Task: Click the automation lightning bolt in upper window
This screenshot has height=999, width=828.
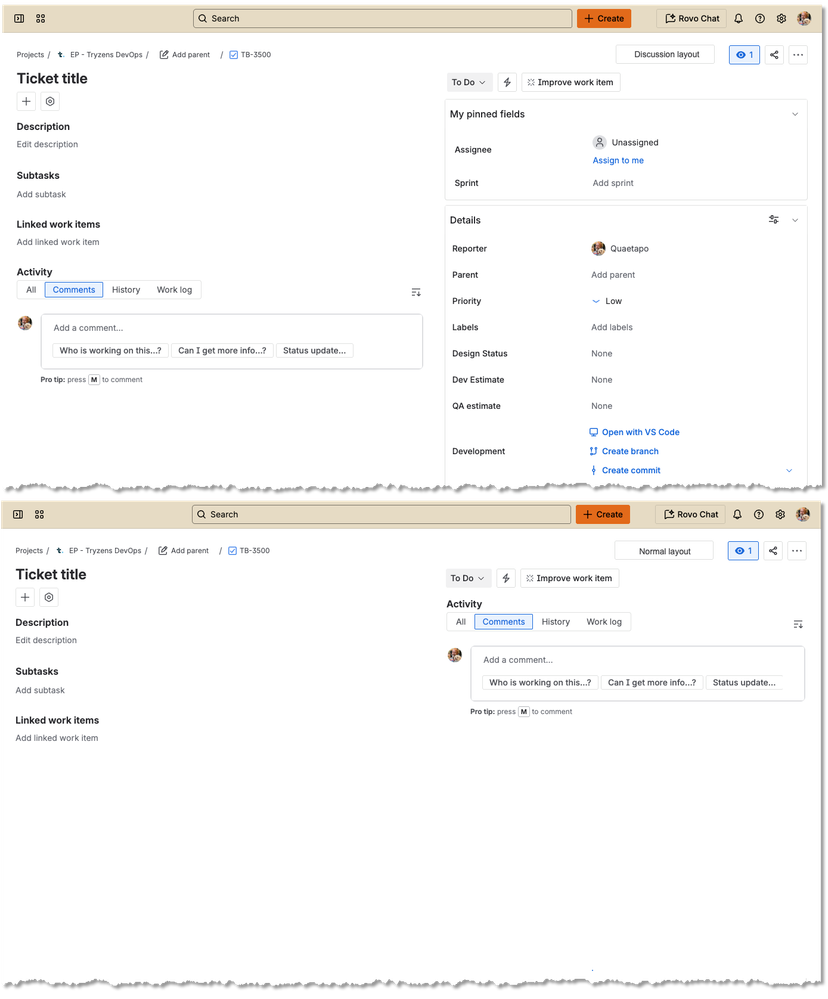Action: [506, 82]
